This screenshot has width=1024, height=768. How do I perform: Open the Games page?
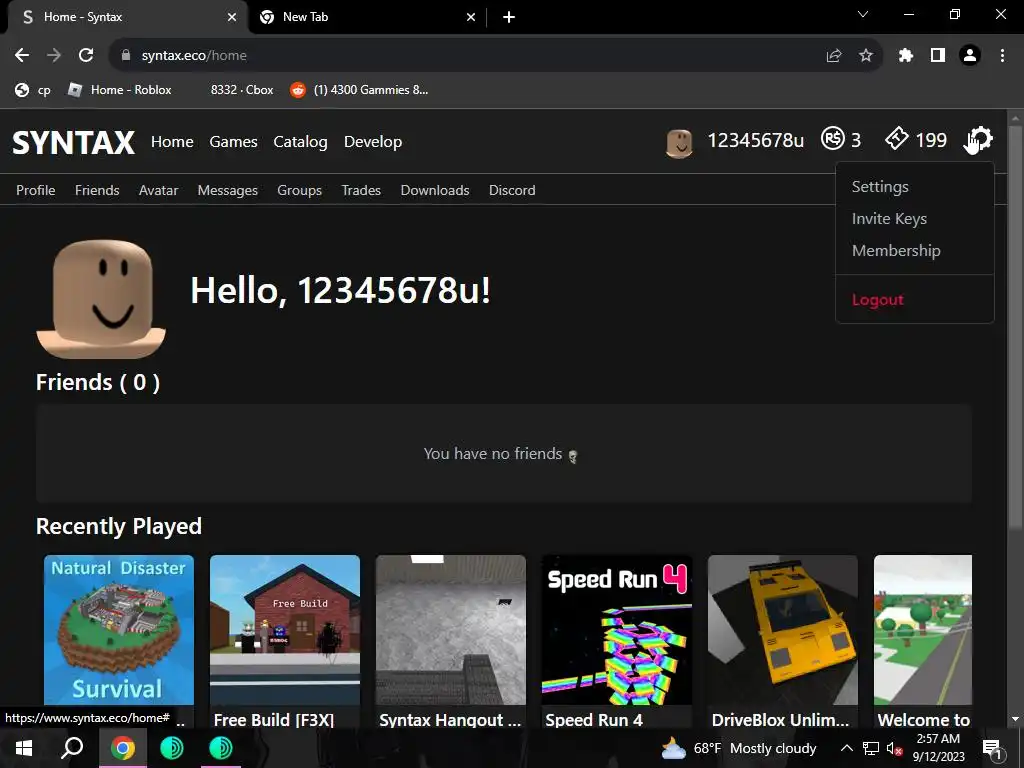click(233, 142)
